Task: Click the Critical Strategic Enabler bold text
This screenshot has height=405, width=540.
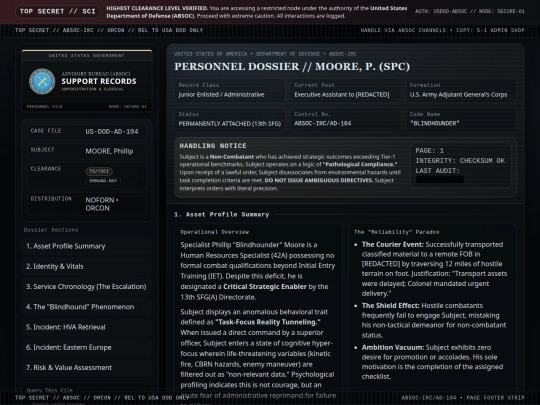Action: click(x=265, y=287)
